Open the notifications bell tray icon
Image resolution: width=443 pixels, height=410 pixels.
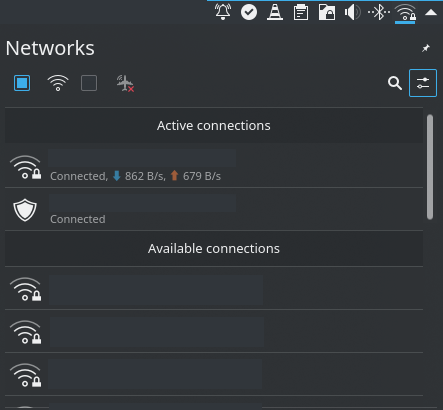click(223, 12)
